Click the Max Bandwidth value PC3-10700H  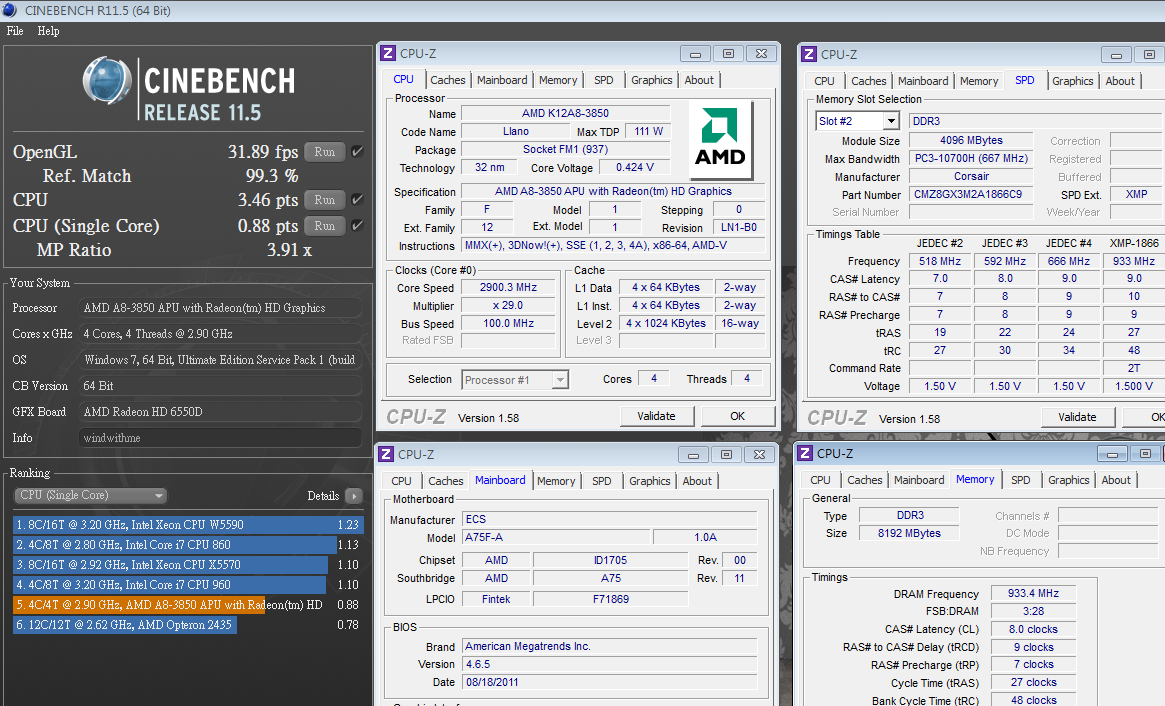970,158
